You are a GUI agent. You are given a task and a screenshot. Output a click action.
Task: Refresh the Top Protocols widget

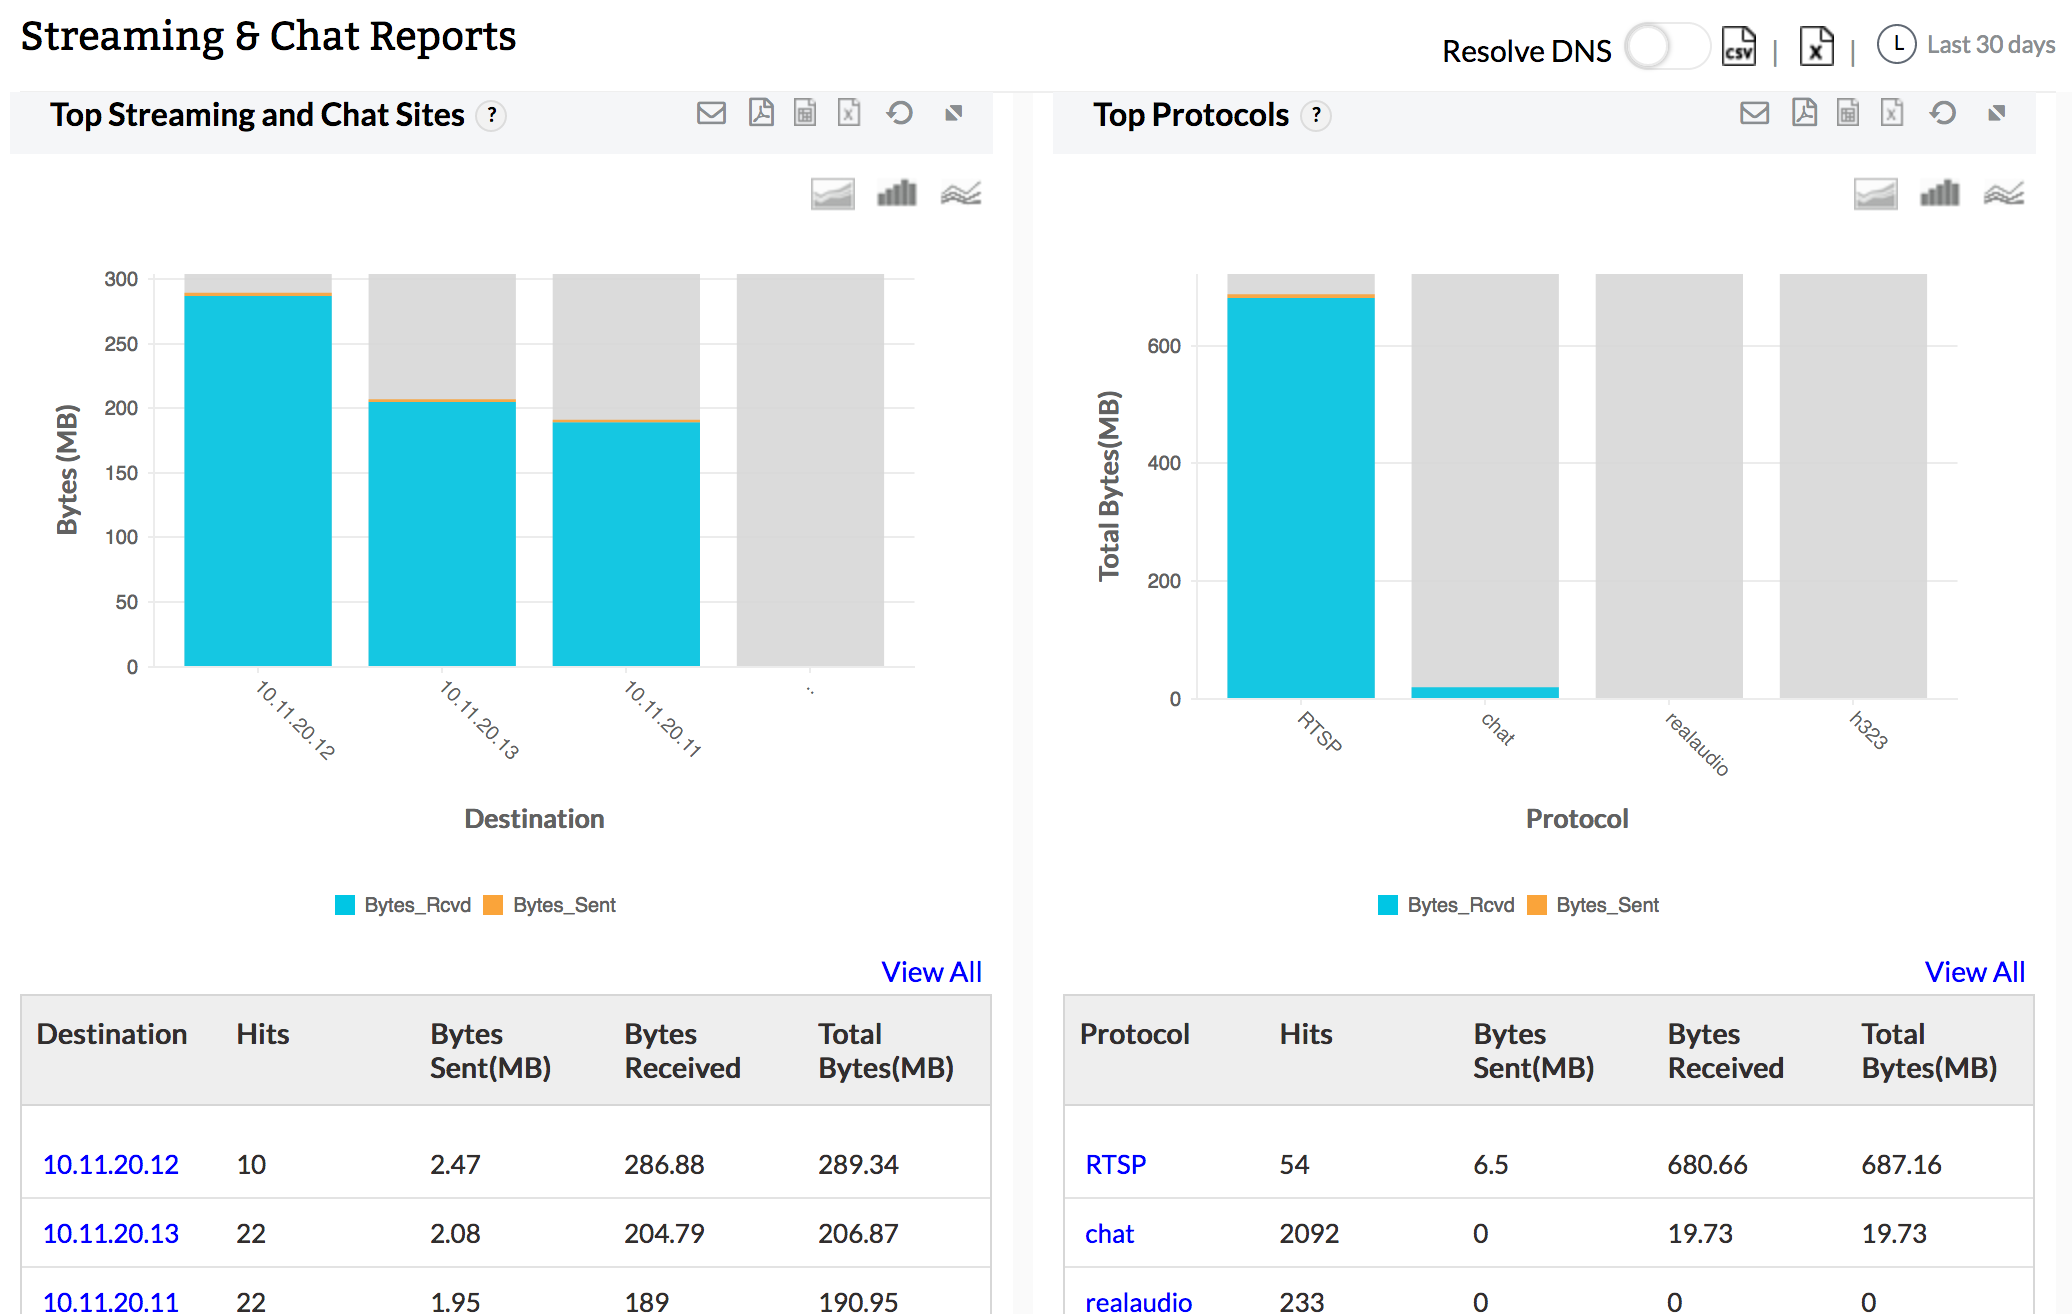tap(1942, 113)
